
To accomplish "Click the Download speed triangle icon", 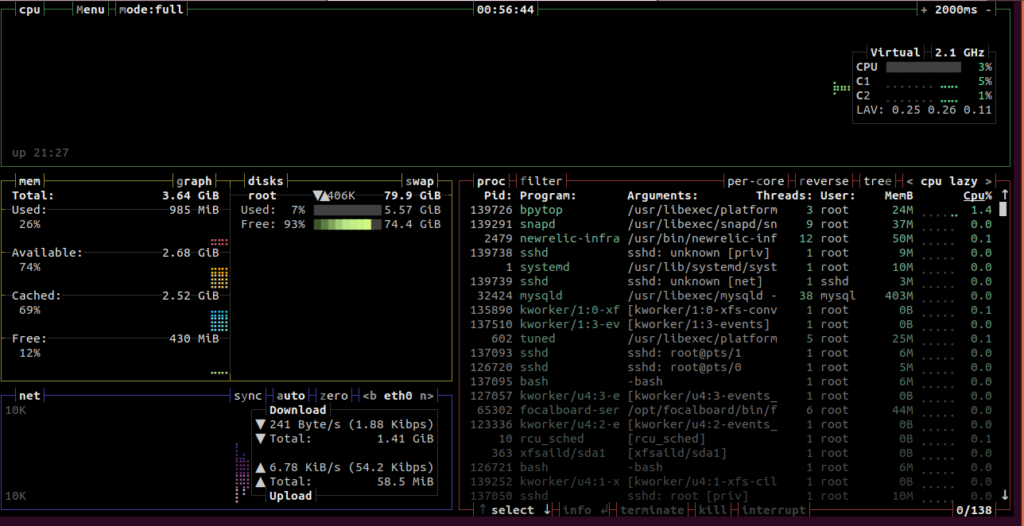I will tap(260, 425).
